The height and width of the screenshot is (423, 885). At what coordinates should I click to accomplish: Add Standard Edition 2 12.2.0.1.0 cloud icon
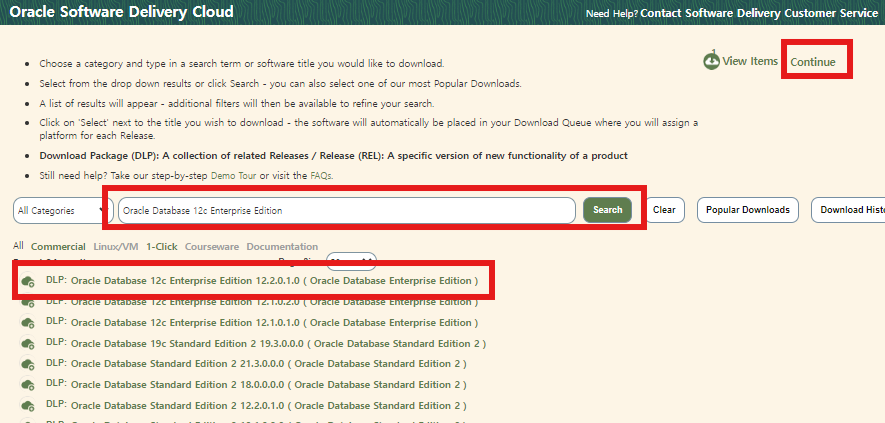pos(28,406)
